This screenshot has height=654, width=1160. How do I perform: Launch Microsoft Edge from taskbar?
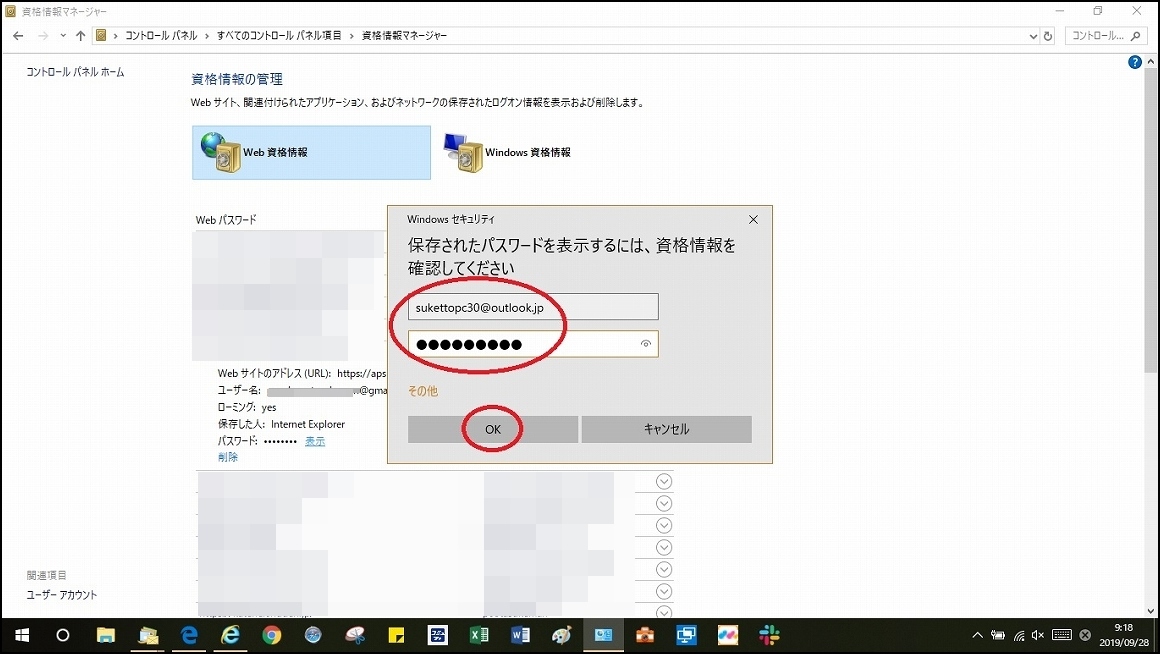[189, 636]
